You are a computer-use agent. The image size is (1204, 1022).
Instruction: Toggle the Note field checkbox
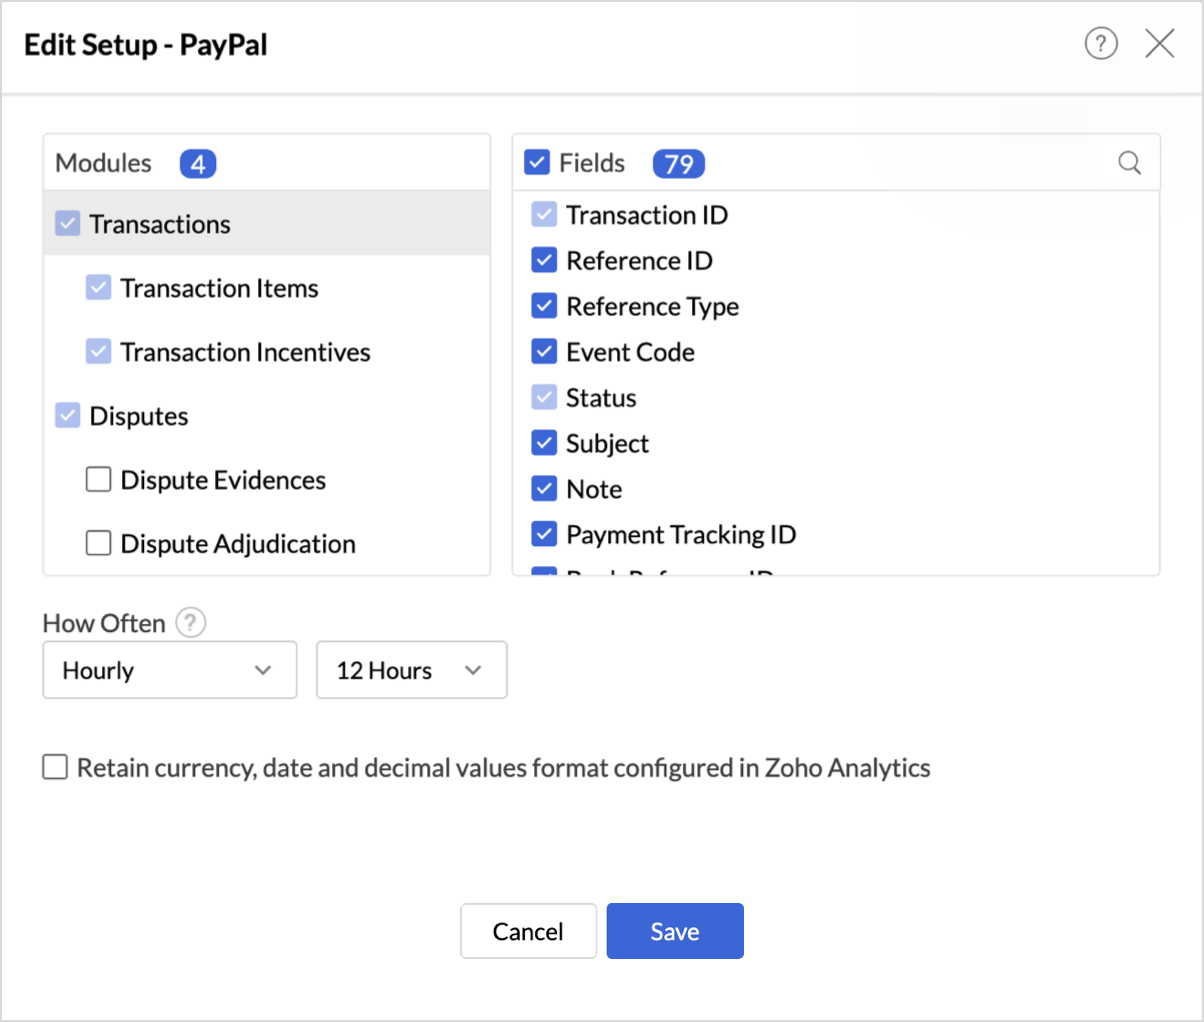point(544,489)
